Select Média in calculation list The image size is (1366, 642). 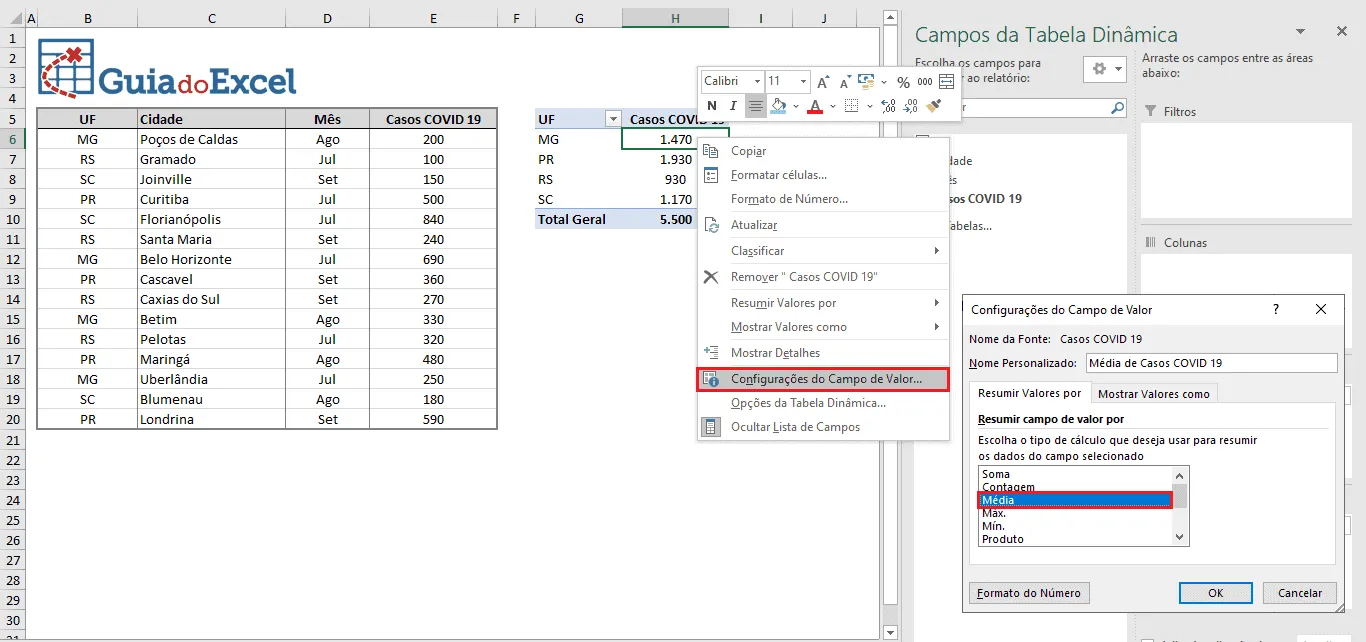[x=1075, y=500]
